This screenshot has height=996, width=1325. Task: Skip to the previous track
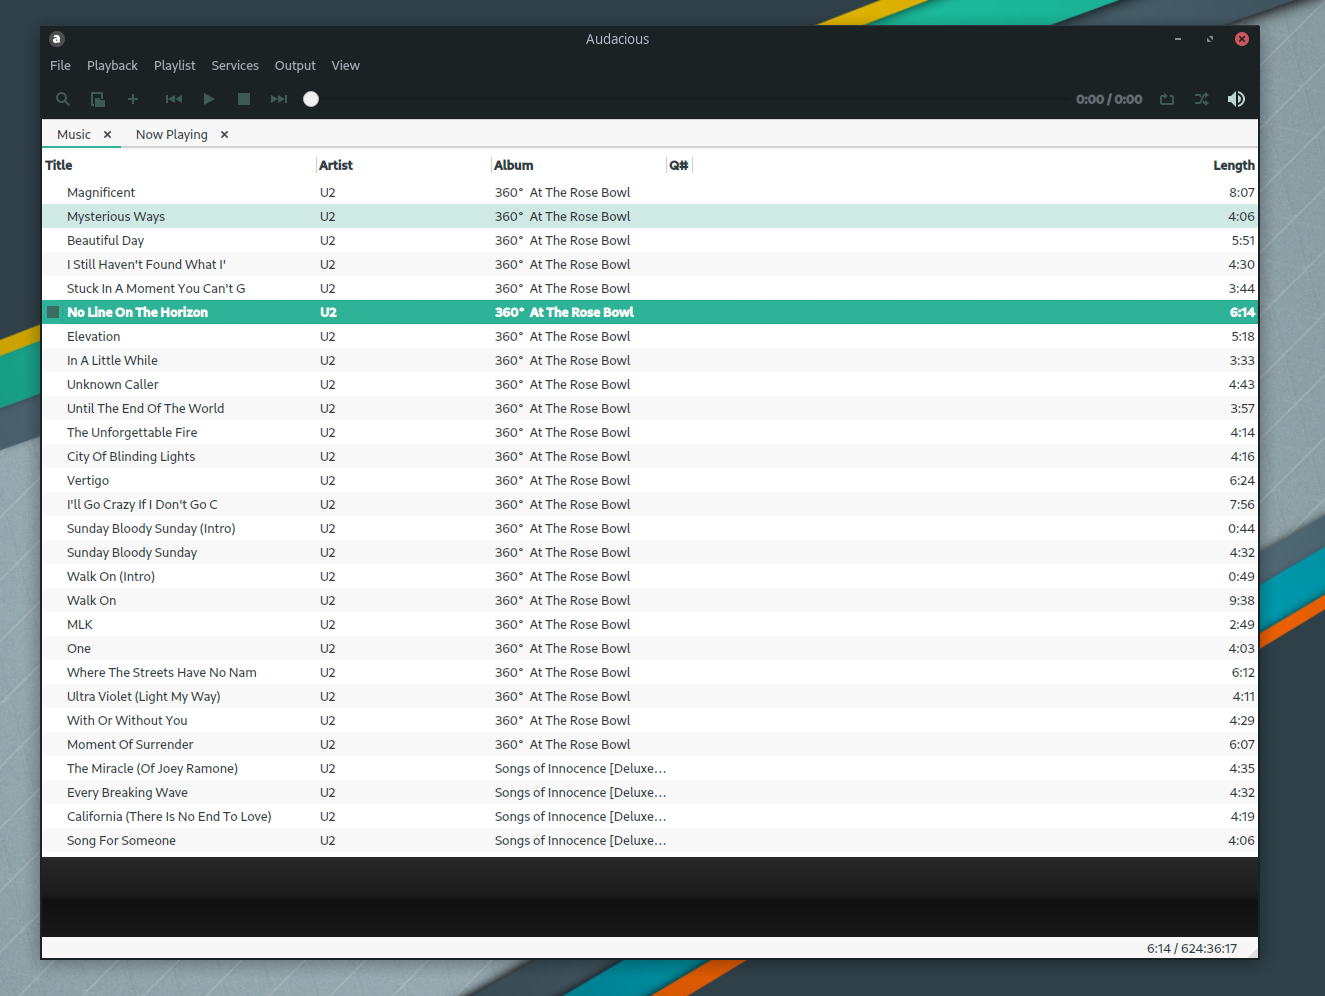coord(174,99)
